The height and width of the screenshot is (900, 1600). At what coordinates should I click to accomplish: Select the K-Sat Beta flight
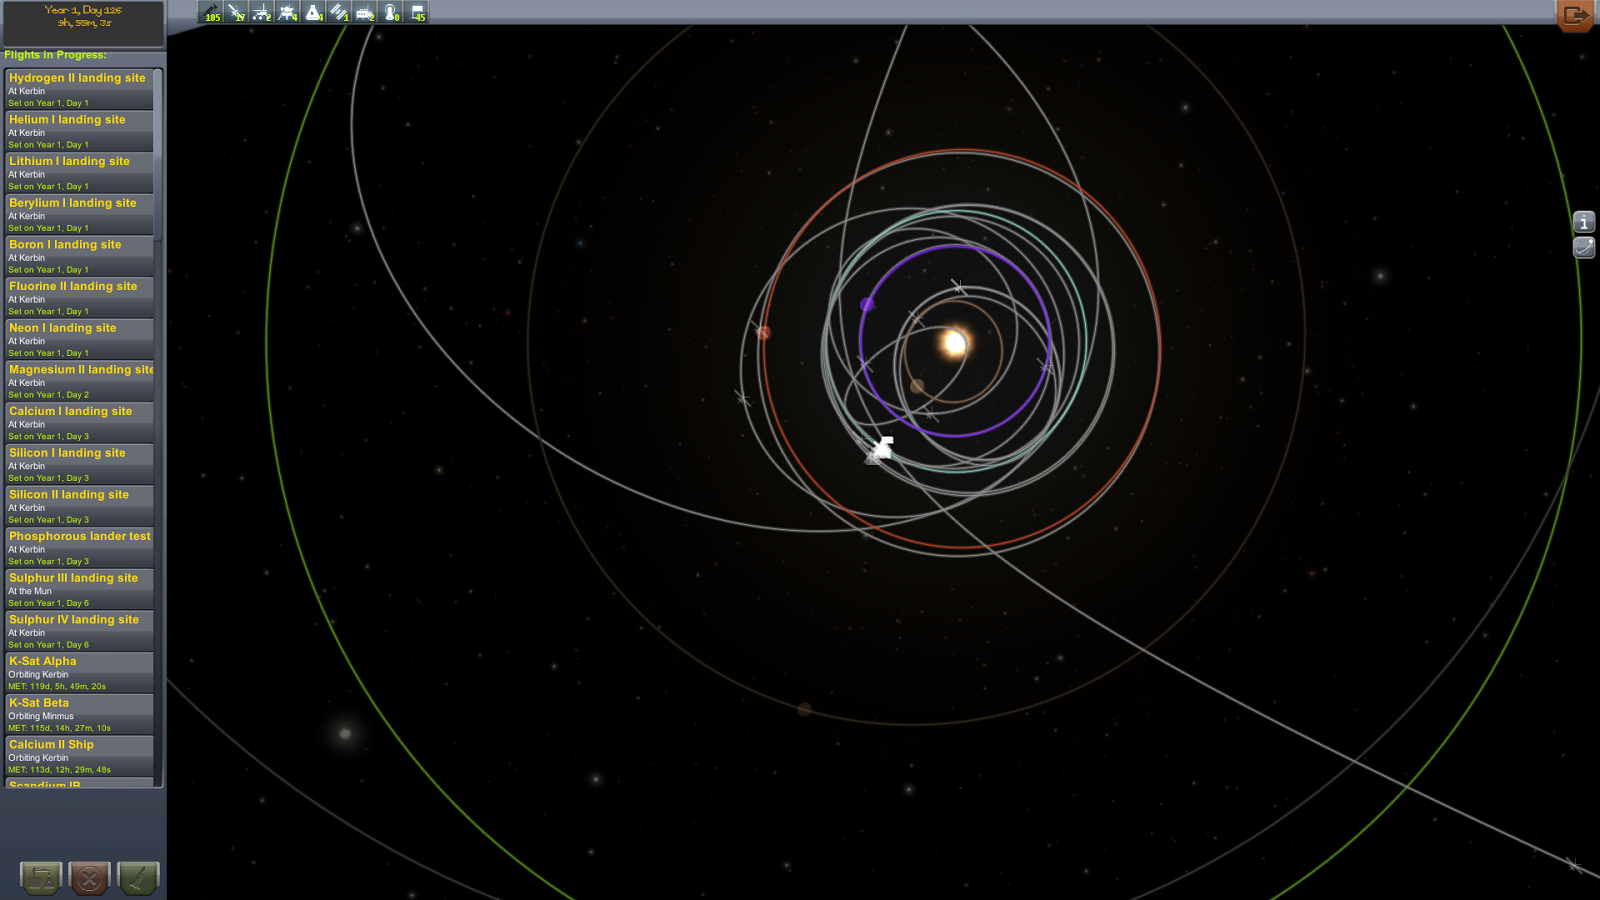(x=80, y=715)
